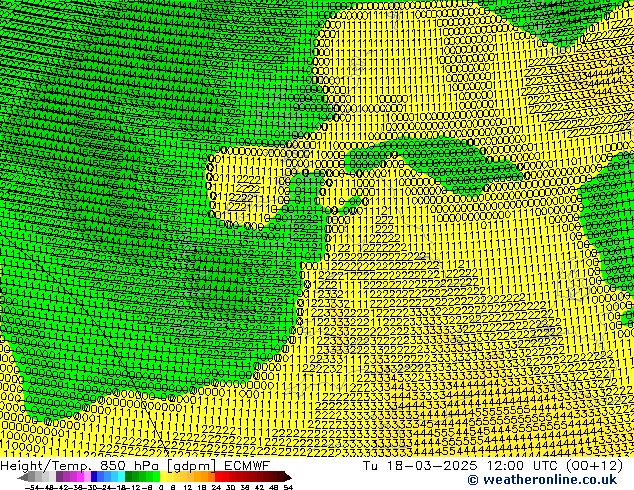Click the bright red legend segment just above 24

[218, 477]
